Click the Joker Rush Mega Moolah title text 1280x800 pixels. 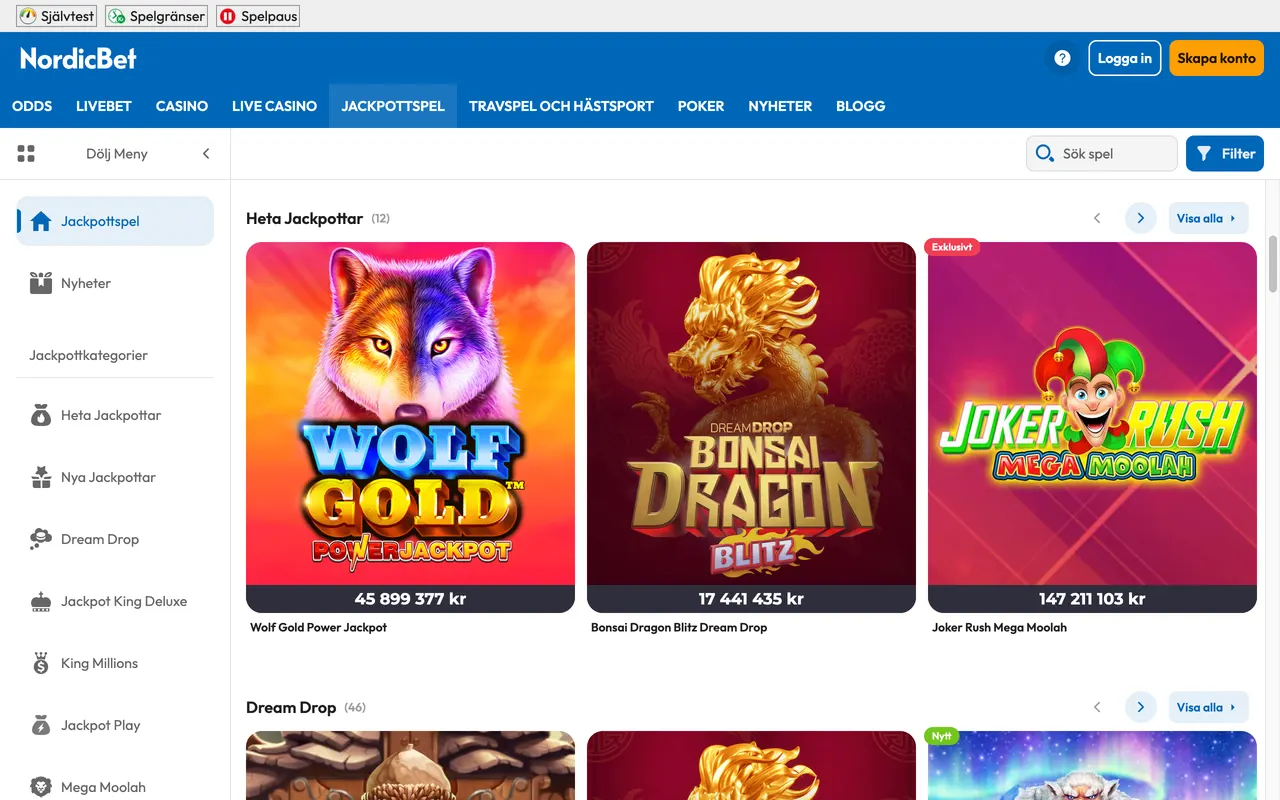(999, 627)
